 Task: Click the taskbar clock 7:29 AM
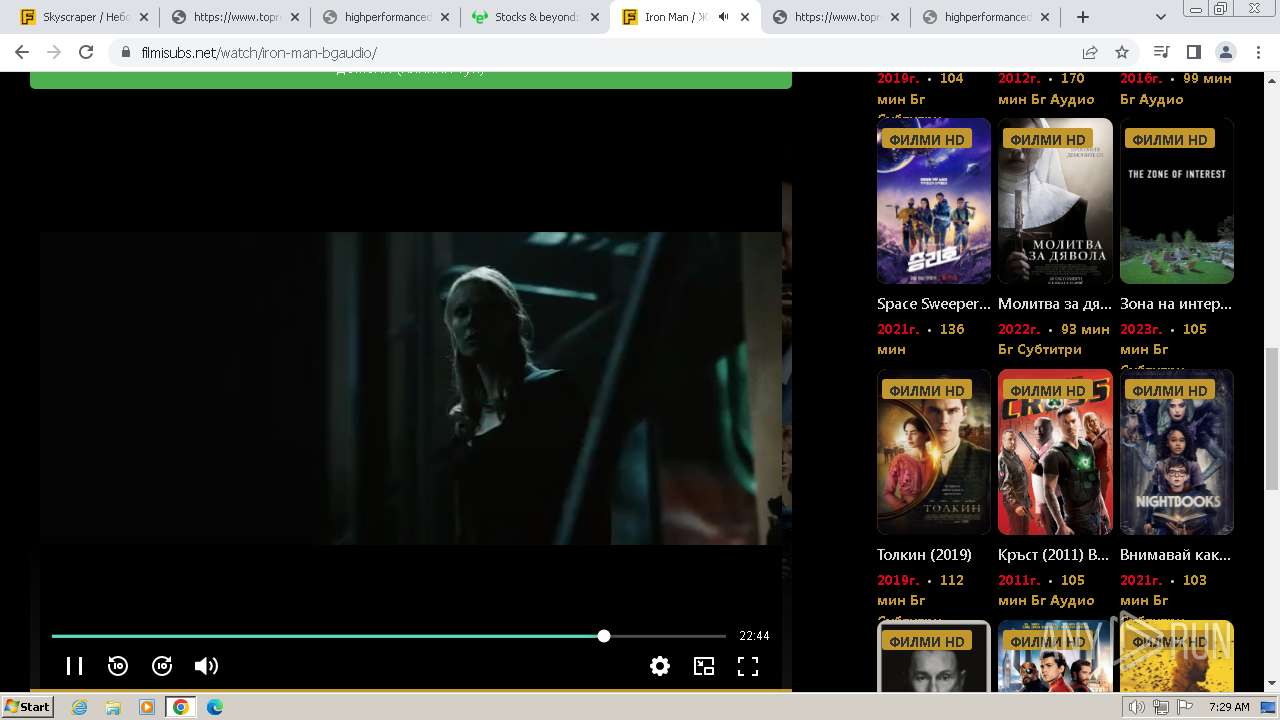1229,707
